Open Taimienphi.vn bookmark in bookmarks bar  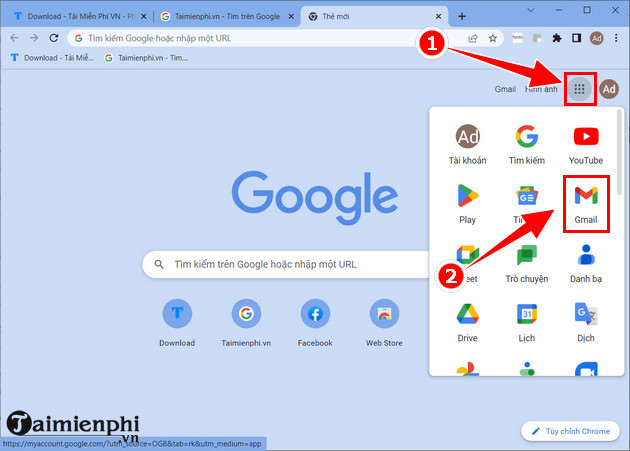tap(146, 58)
